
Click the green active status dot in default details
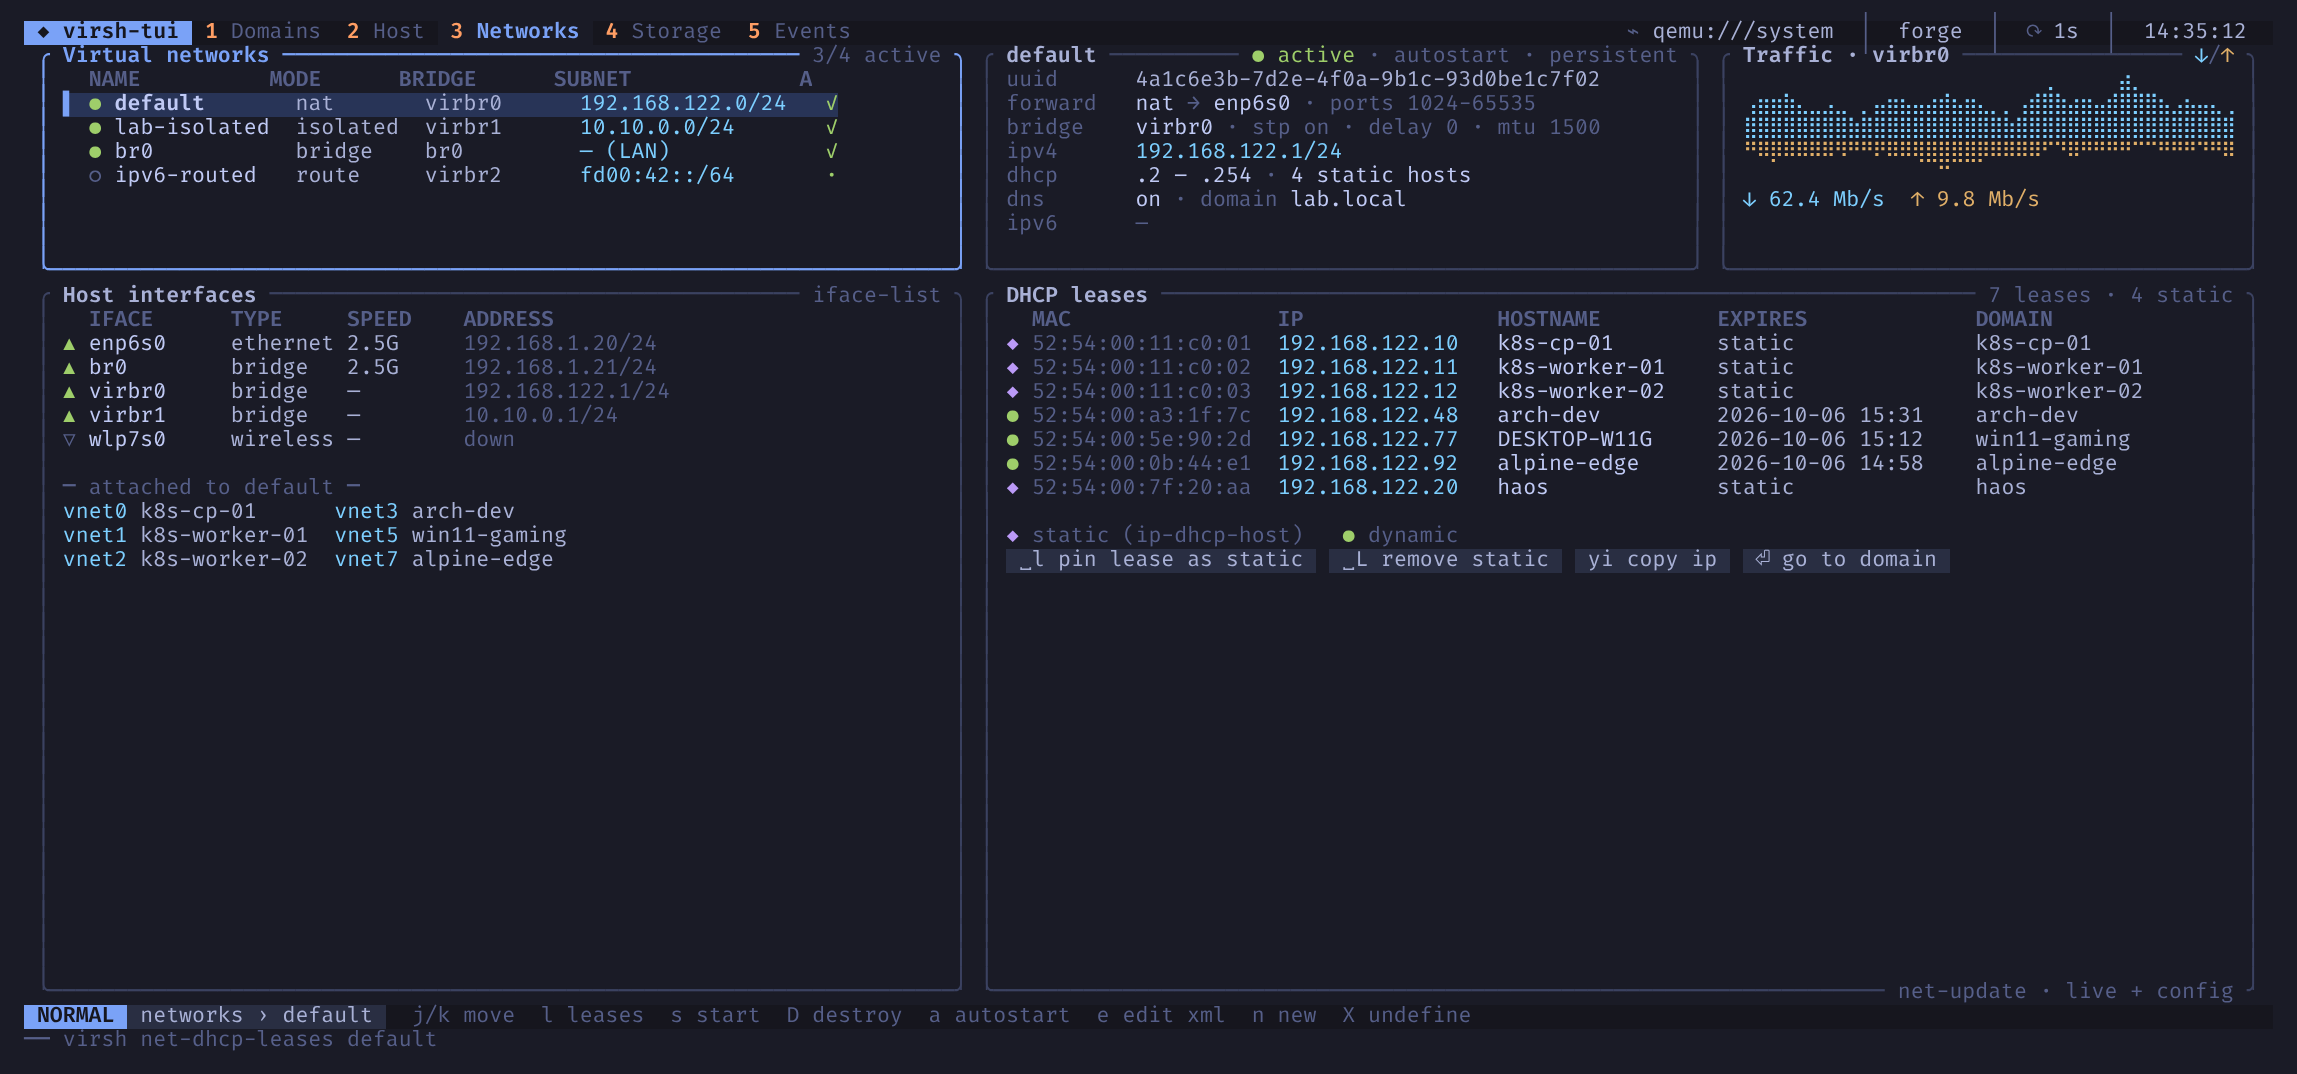(x=1257, y=56)
